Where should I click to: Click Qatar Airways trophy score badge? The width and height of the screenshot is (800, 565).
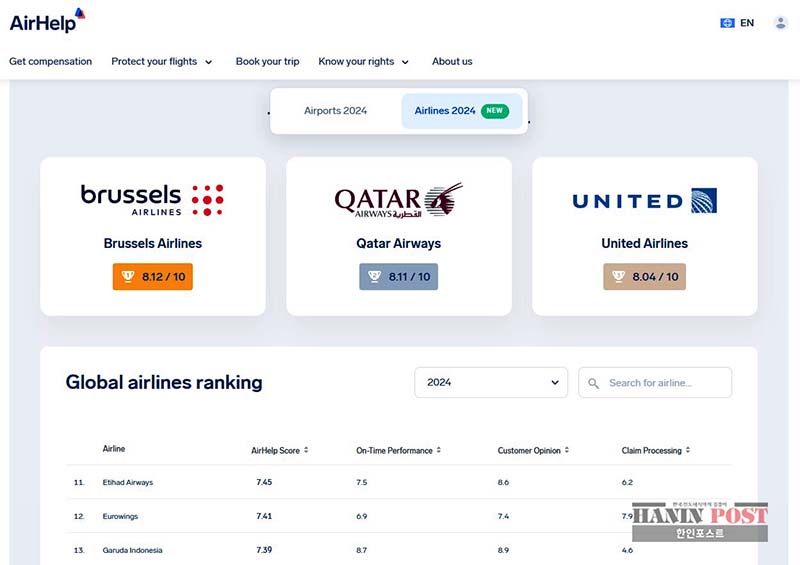398,277
